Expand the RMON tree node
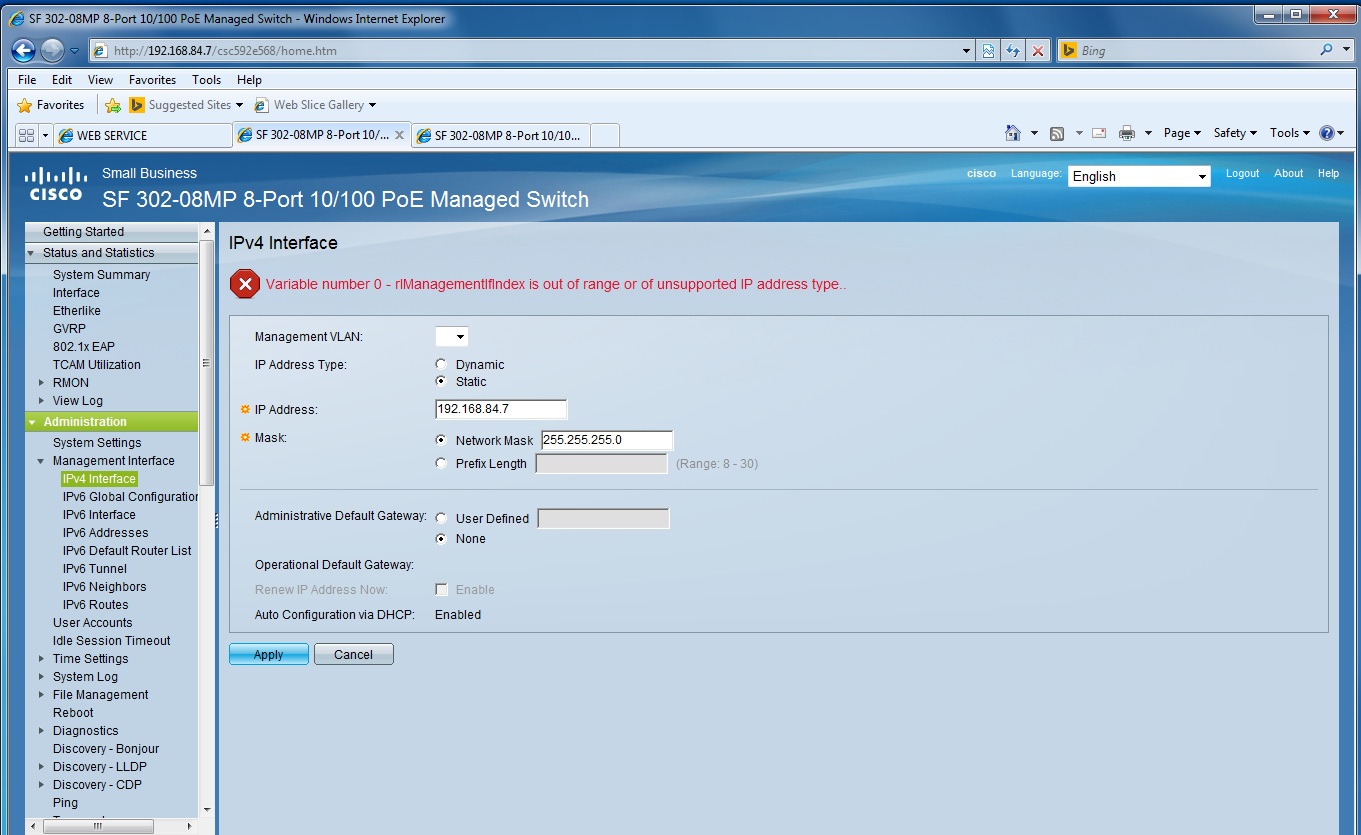The image size is (1361, 835). (41, 383)
